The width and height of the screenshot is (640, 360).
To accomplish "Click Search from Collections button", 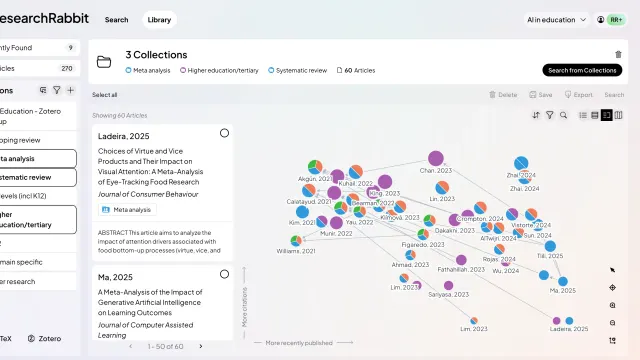I will (x=582, y=70).
